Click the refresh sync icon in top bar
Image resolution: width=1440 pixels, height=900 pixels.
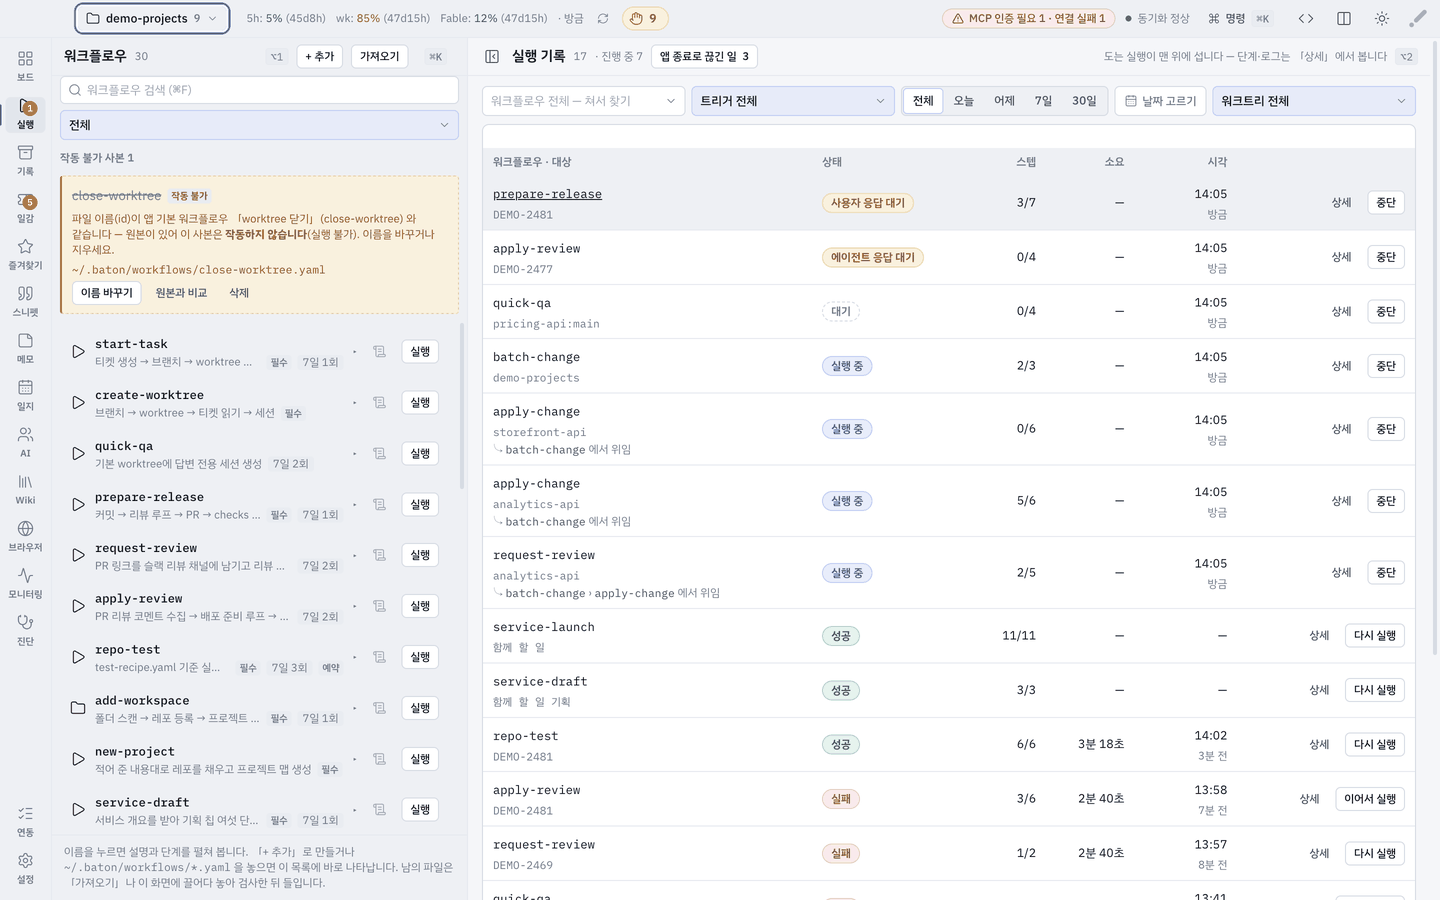(x=603, y=18)
